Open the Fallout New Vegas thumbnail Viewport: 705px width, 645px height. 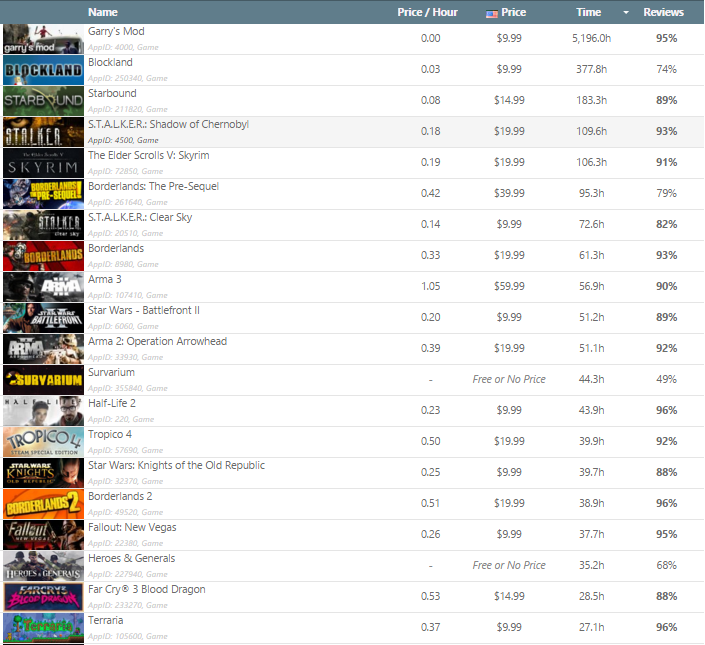(x=43, y=535)
